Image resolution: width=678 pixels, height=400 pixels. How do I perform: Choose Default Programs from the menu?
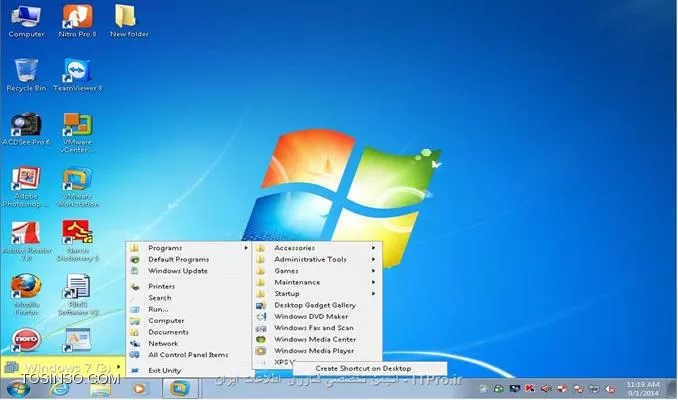coord(189,259)
